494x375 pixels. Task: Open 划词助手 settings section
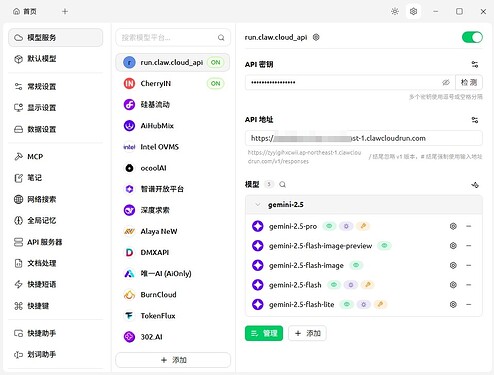[56, 354]
